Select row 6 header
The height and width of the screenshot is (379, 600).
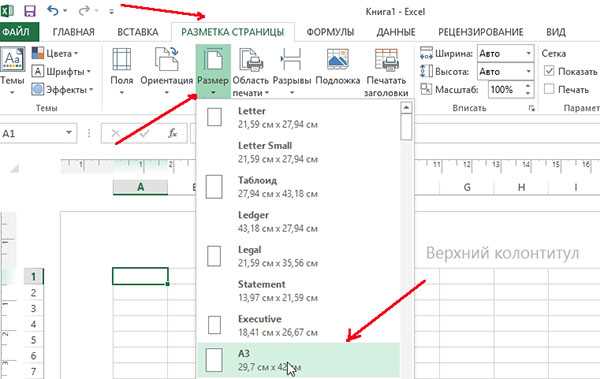(x=34, y=356)
